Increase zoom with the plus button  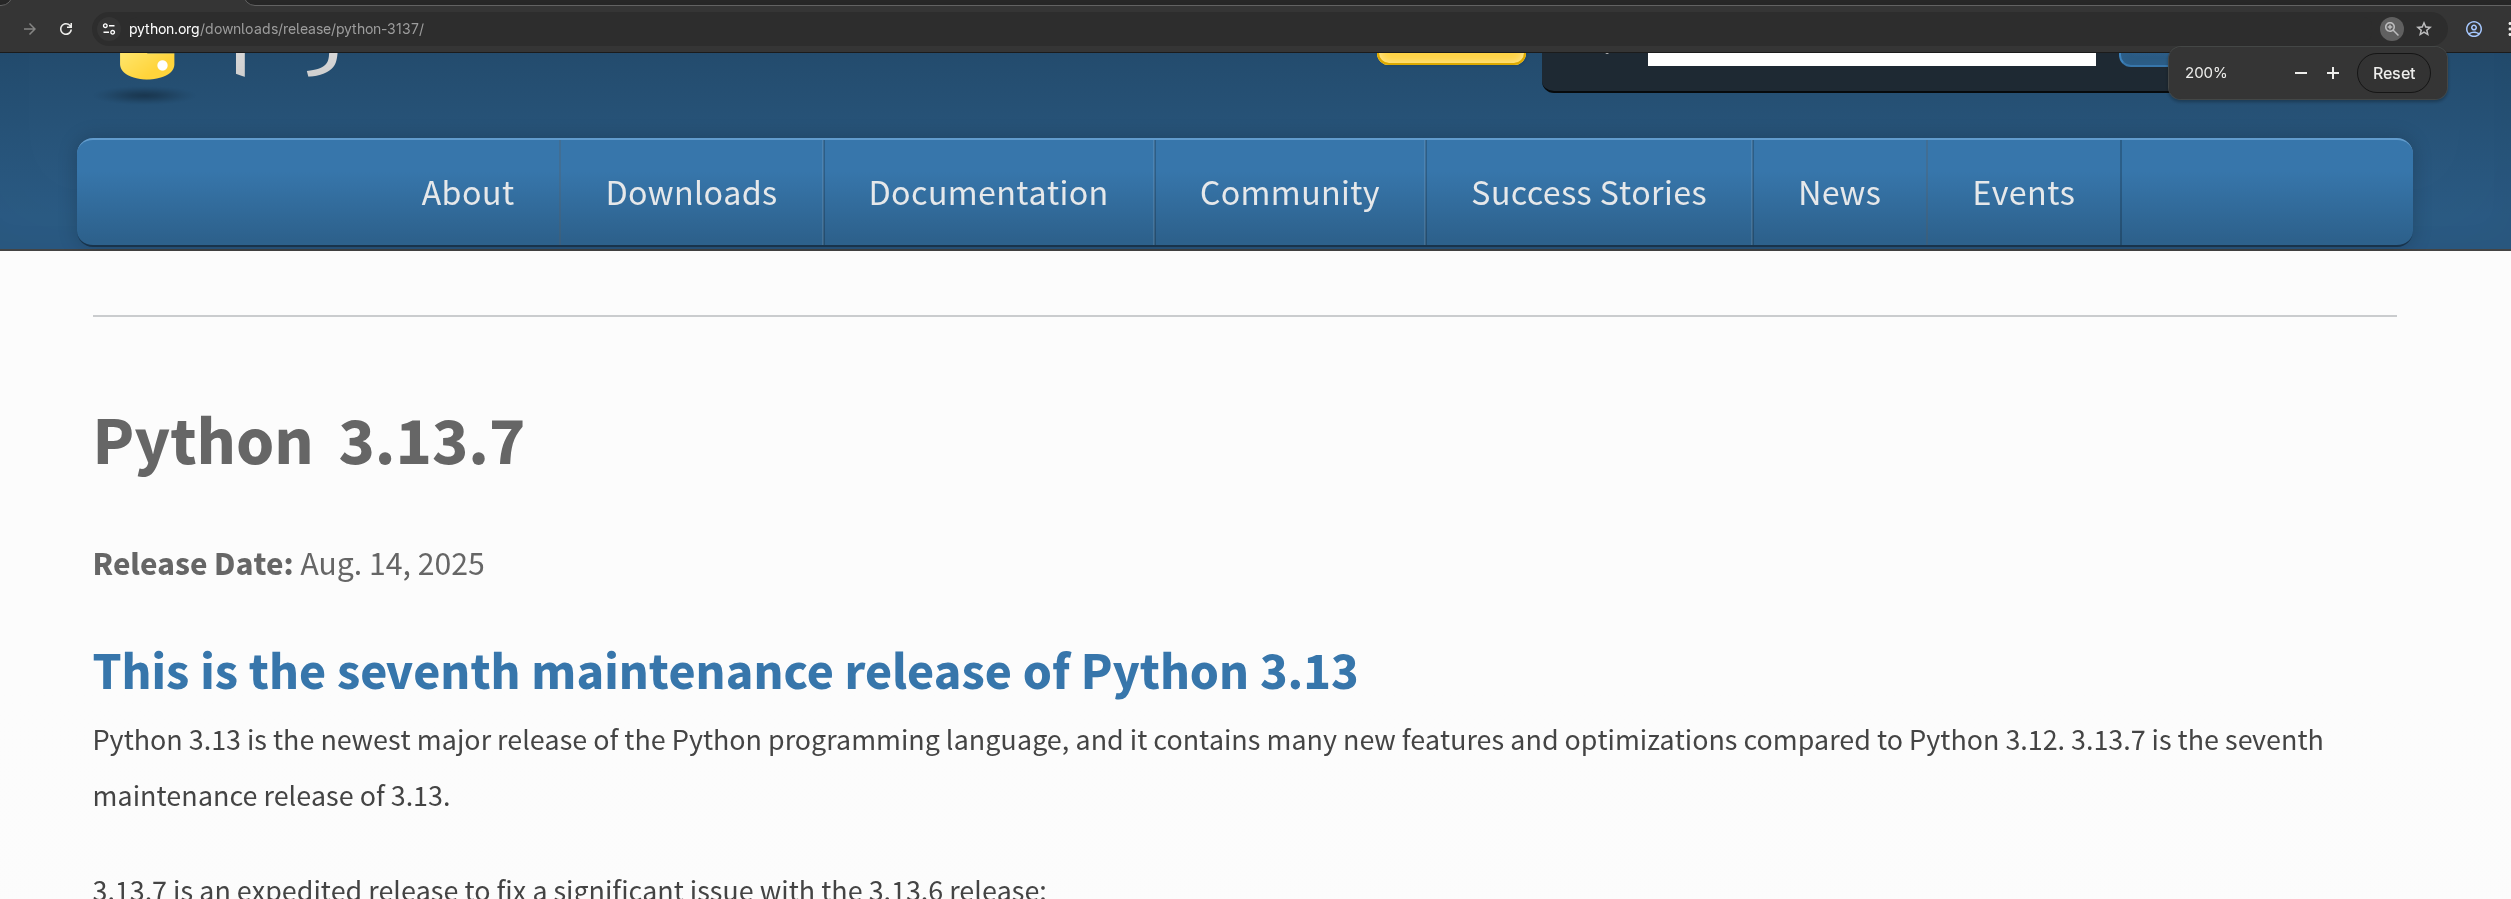2333,73
